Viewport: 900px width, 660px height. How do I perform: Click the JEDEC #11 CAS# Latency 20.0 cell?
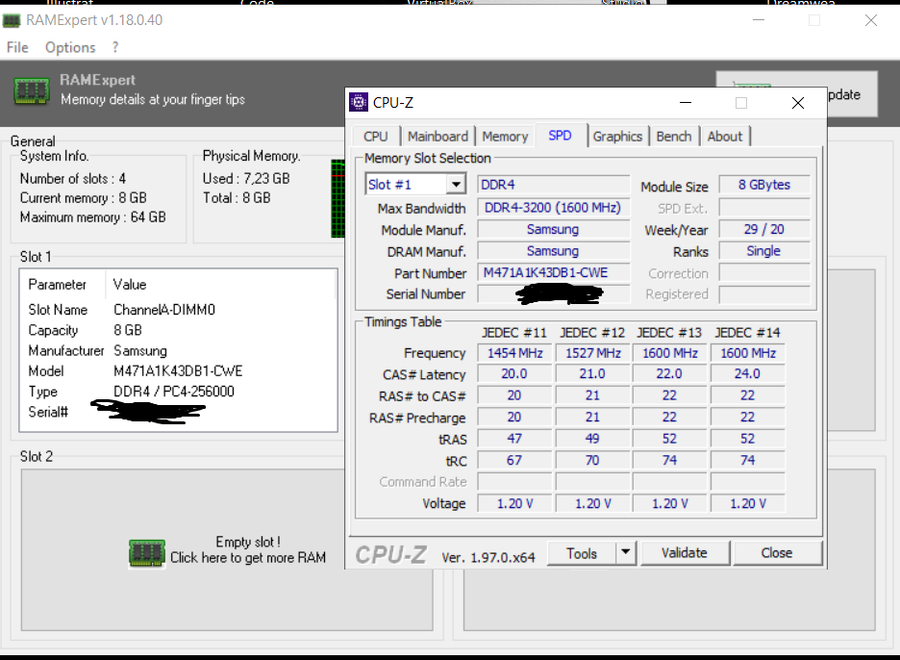click(x=515, y=374)
